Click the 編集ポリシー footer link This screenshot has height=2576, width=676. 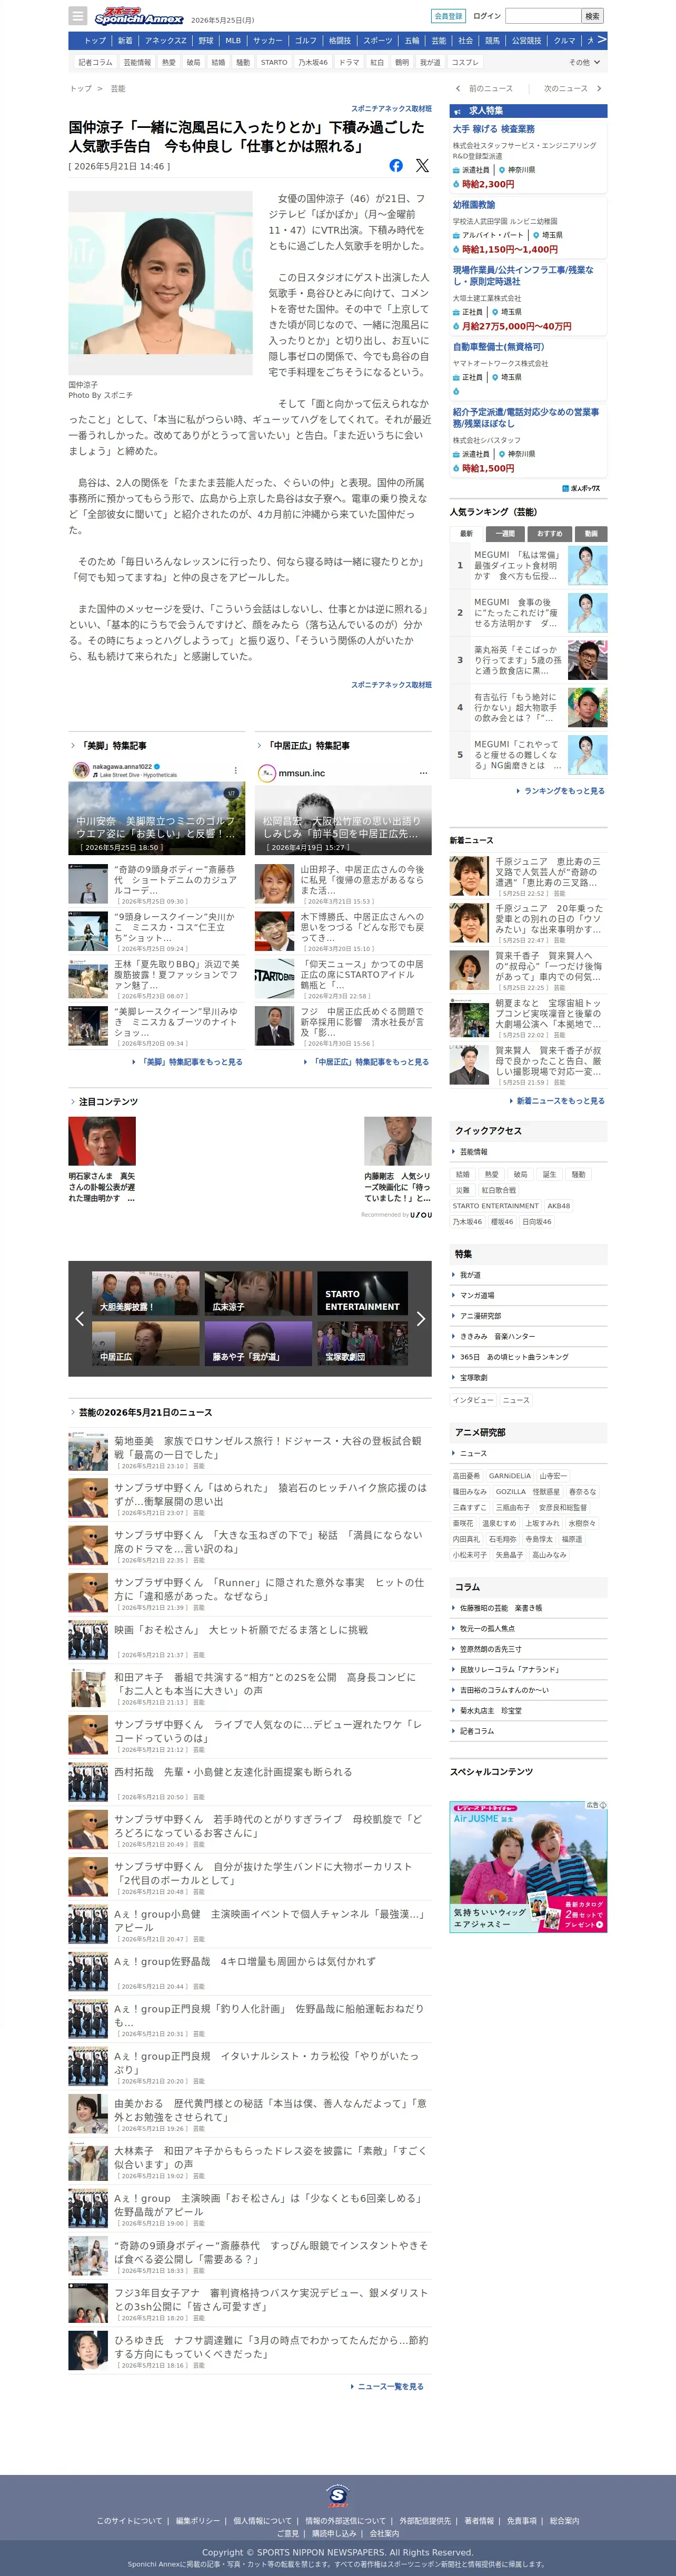198,2521
